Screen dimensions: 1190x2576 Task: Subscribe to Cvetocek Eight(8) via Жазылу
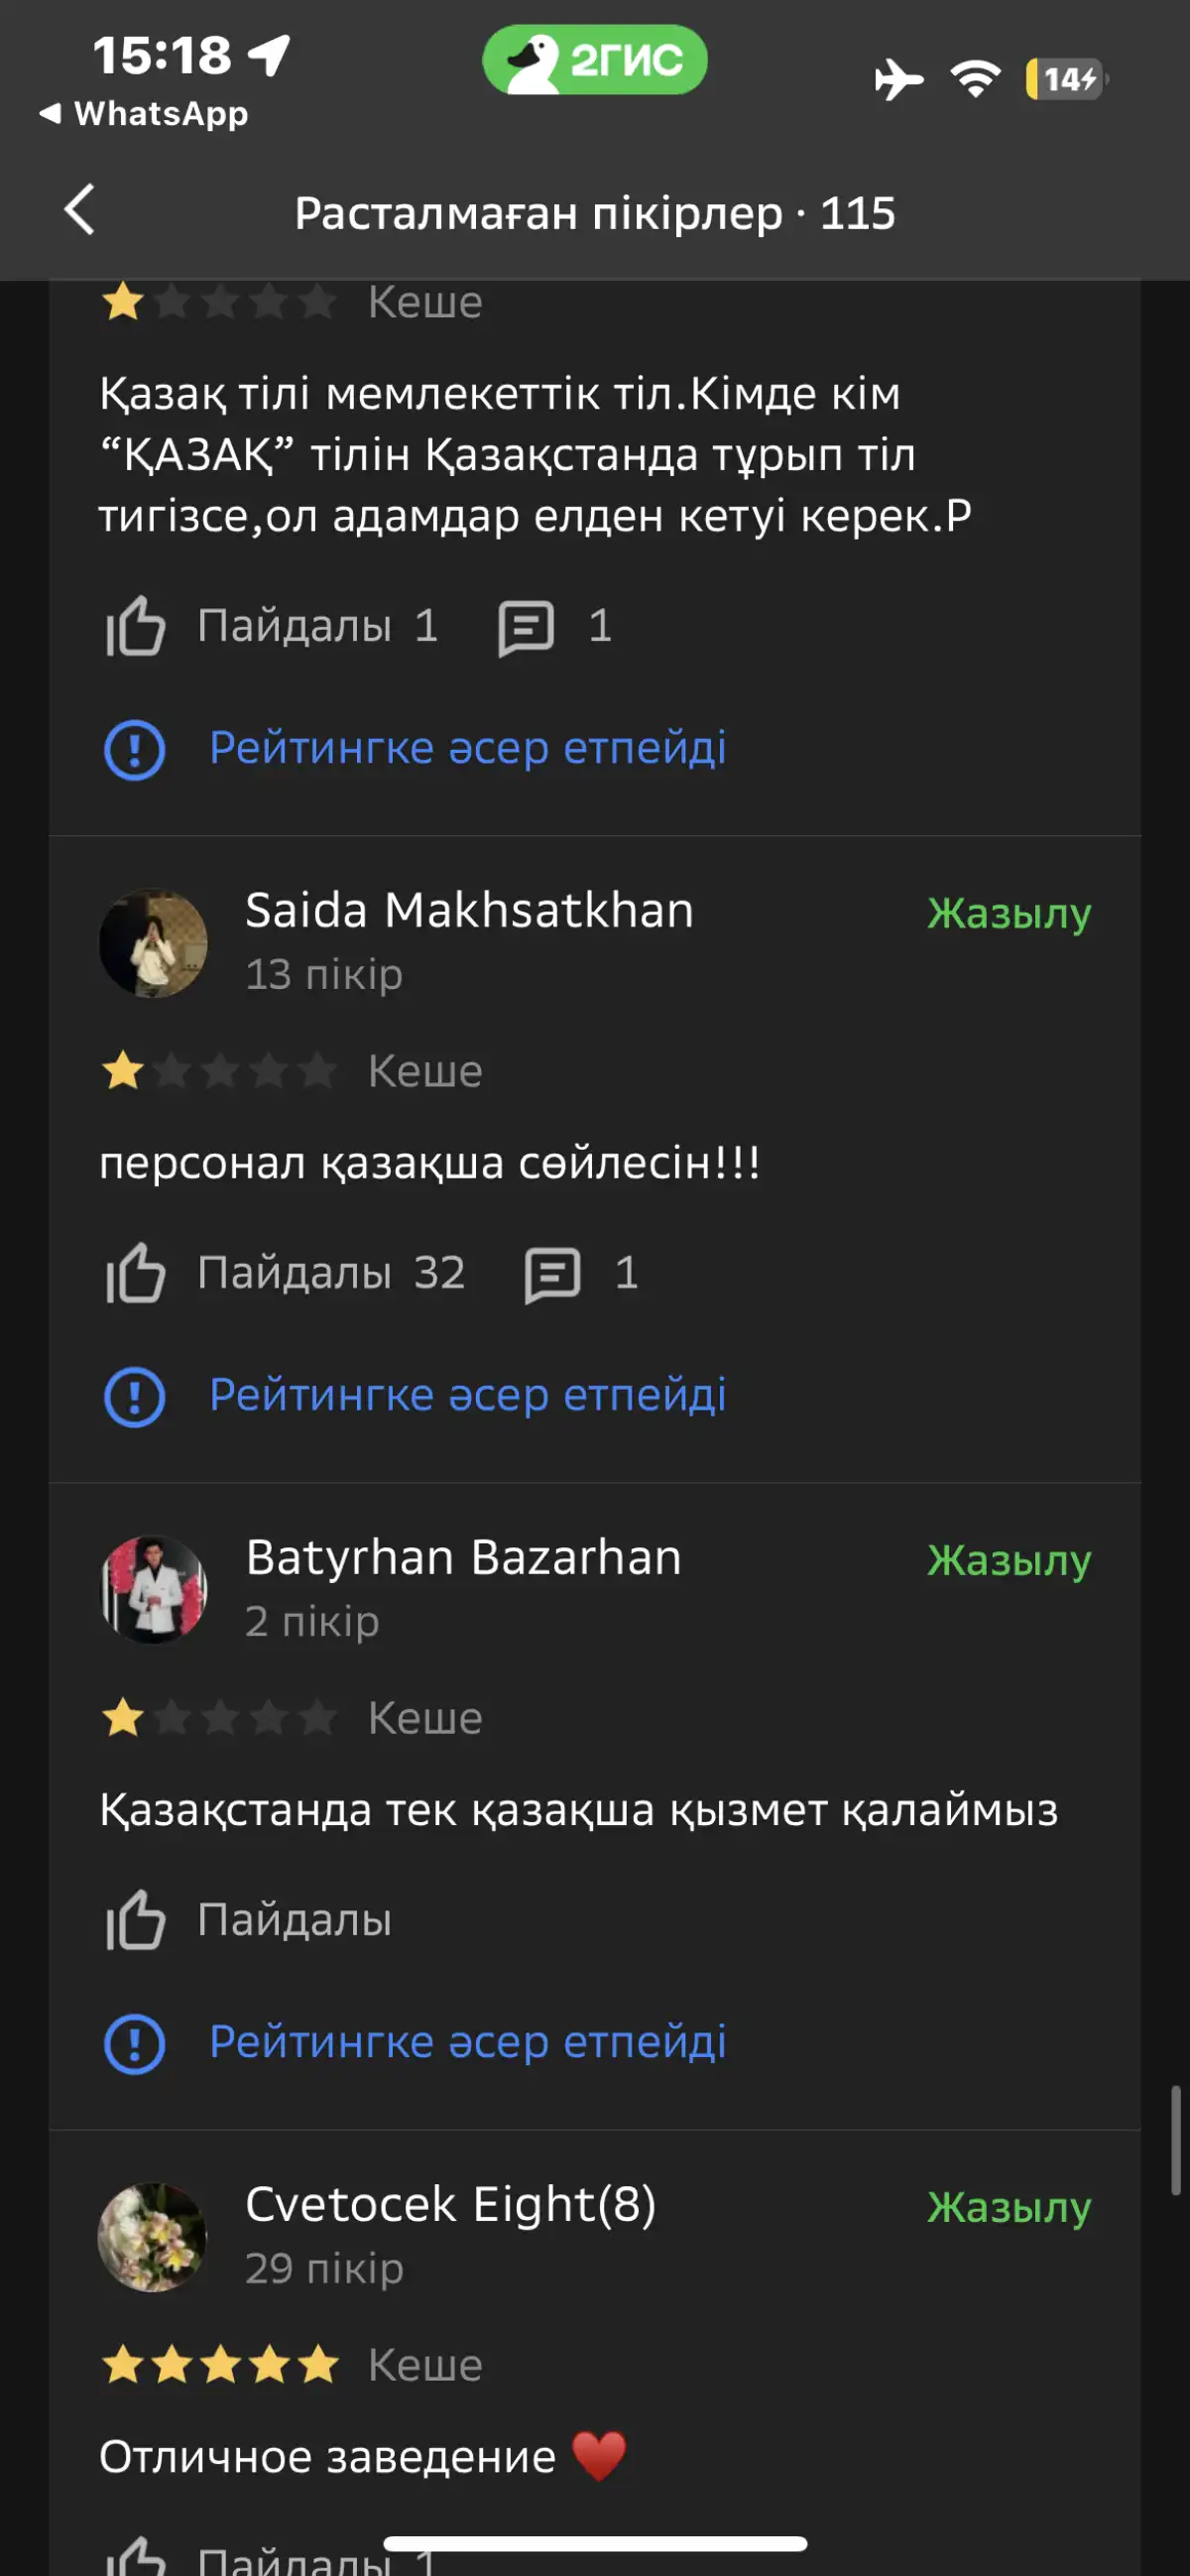click(x=1008, y=2207)
